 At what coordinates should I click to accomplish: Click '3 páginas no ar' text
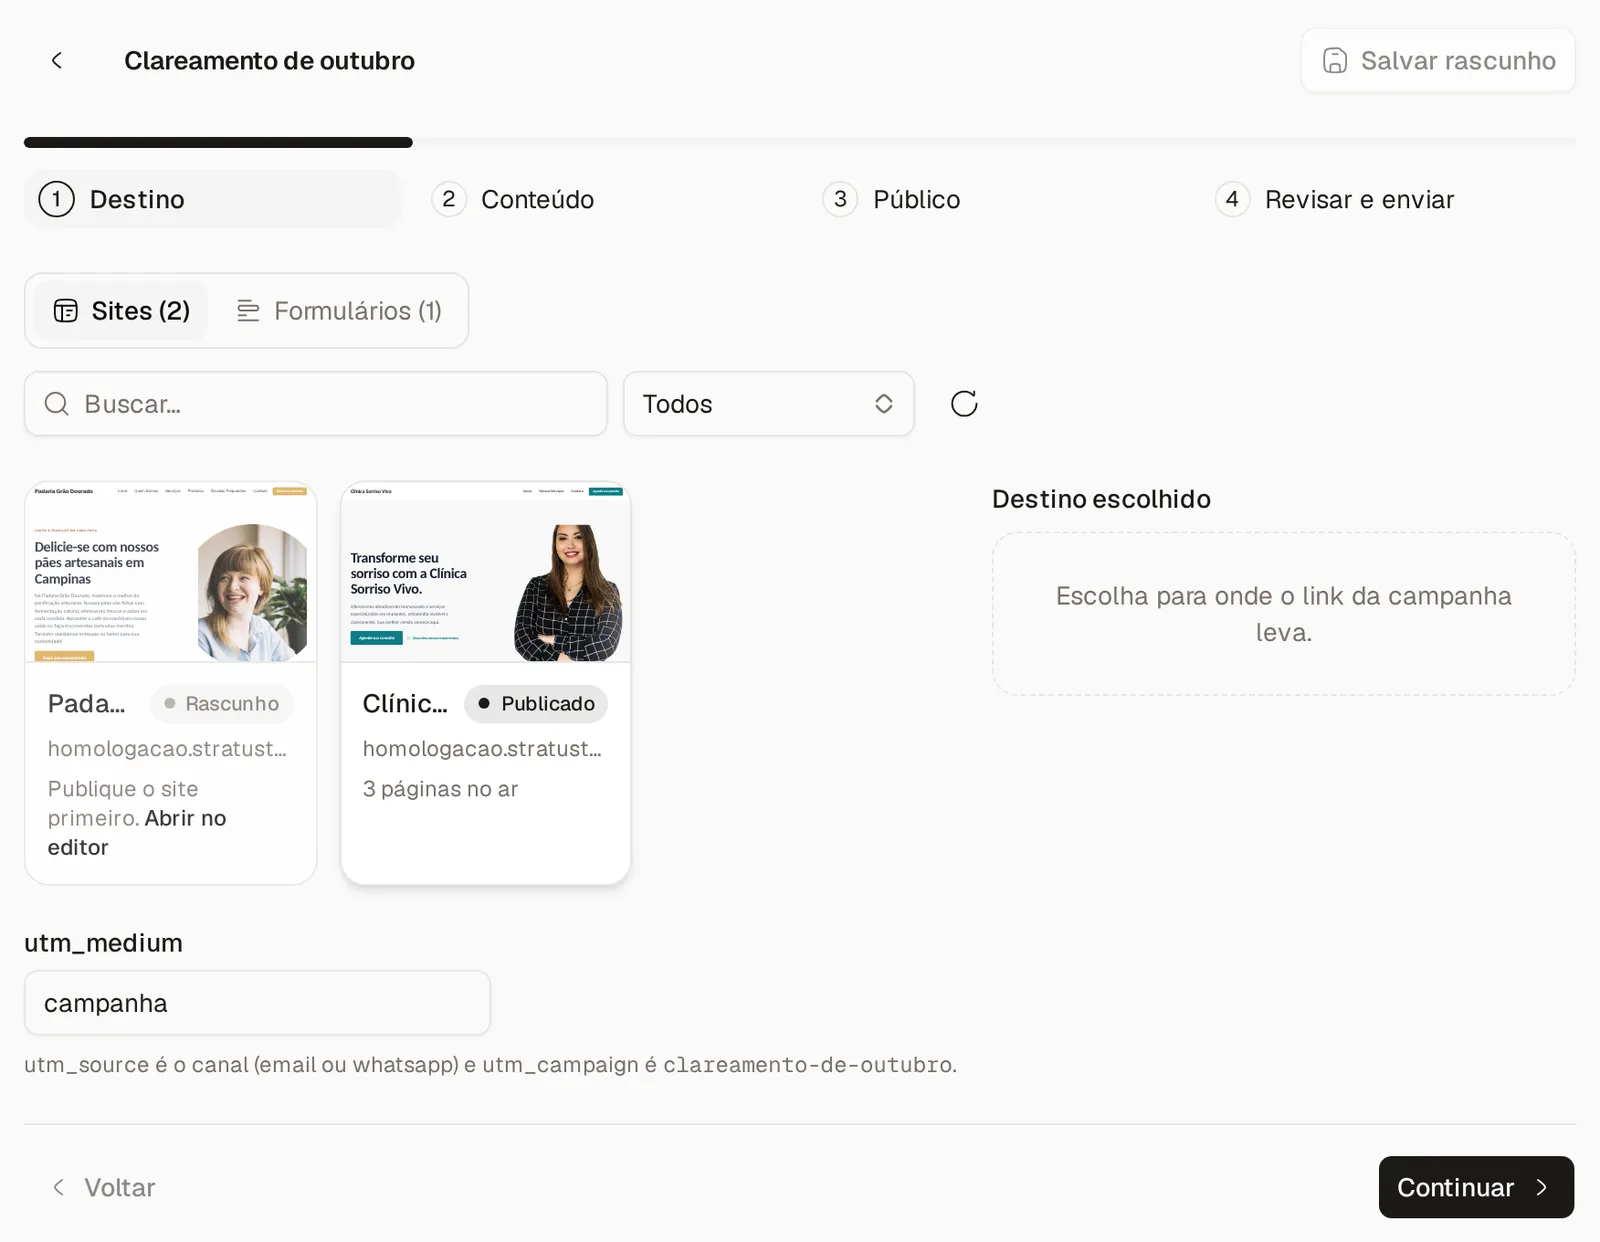coord(440,789)
